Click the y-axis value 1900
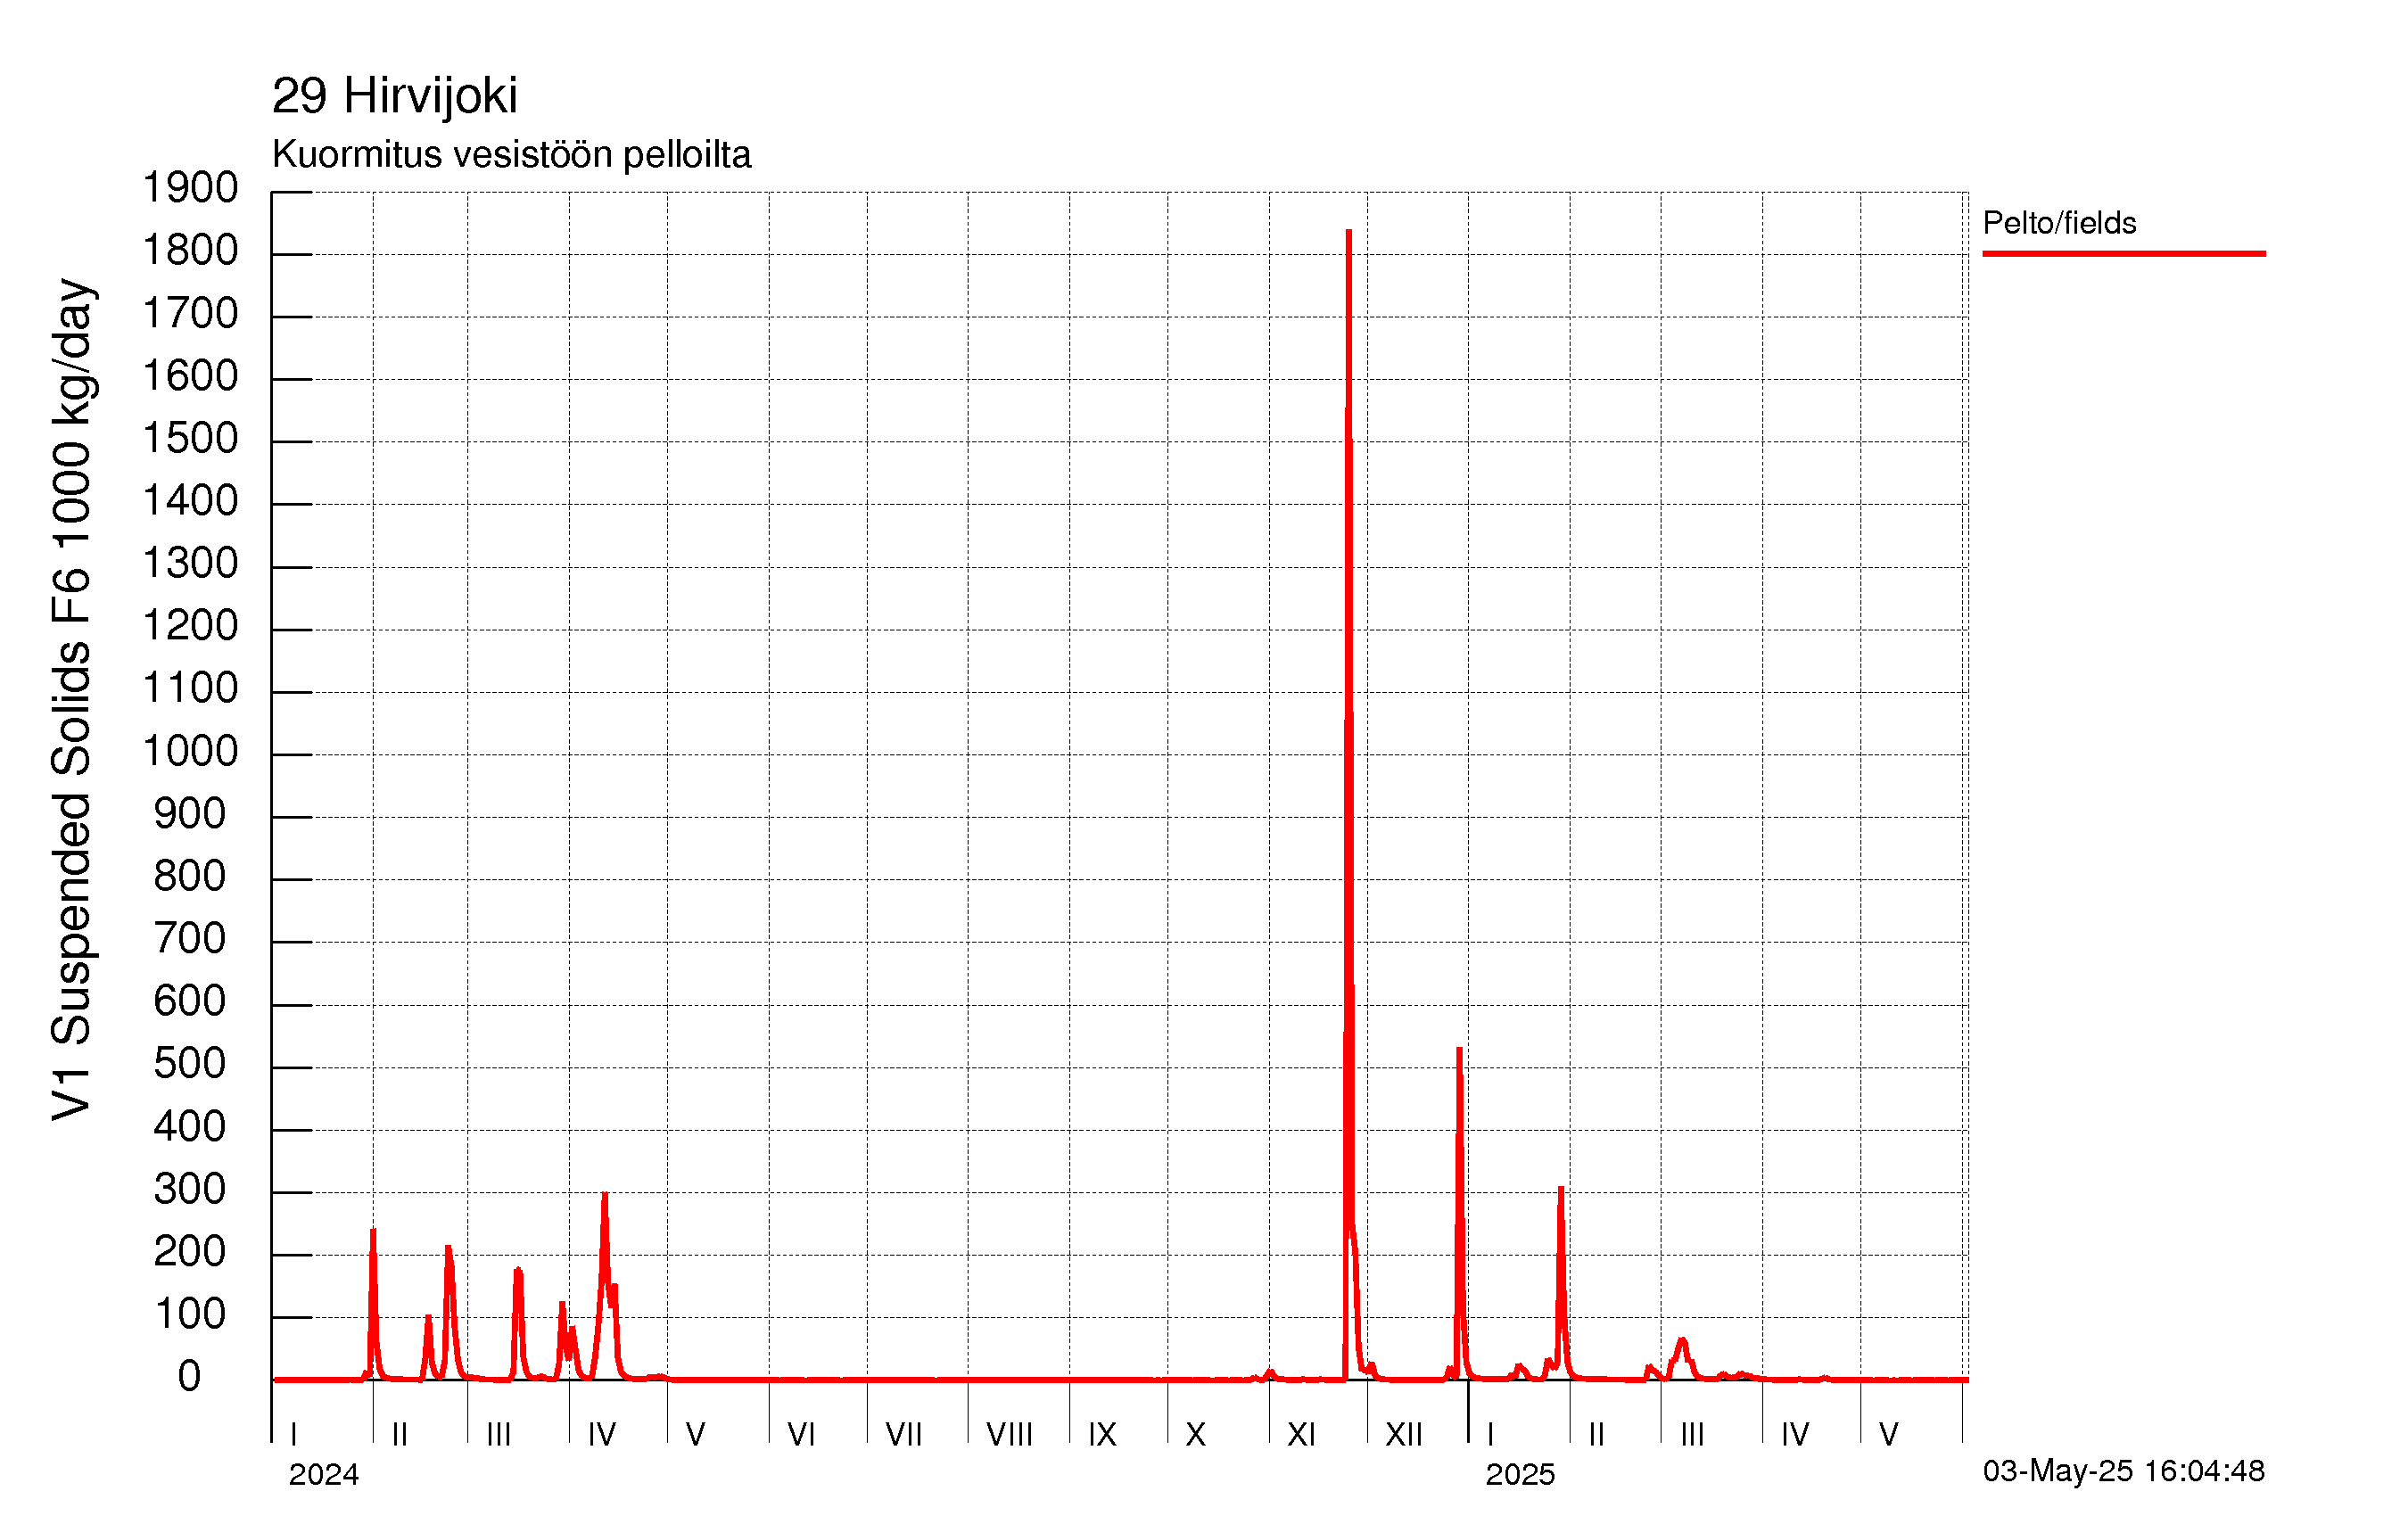Viewport: 2408px width, 1516px height. tap(190, 188)
